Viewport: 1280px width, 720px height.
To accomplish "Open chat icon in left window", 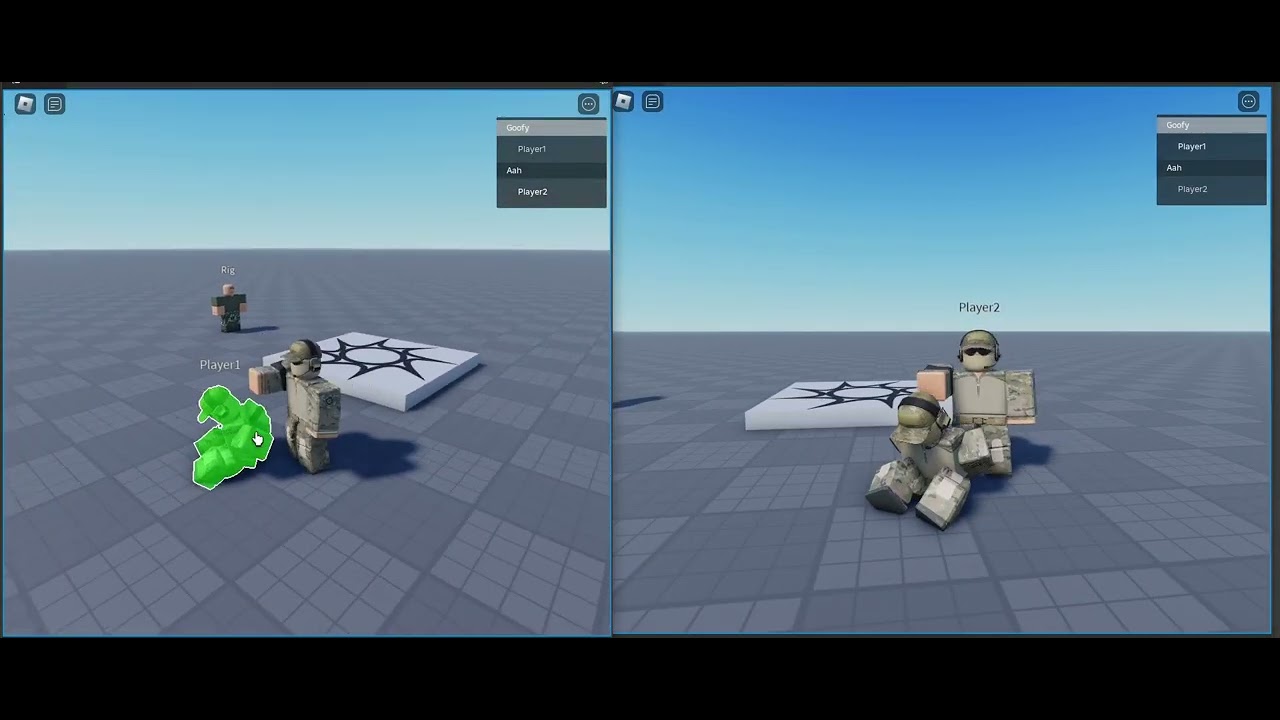I will tap(55, 104).
